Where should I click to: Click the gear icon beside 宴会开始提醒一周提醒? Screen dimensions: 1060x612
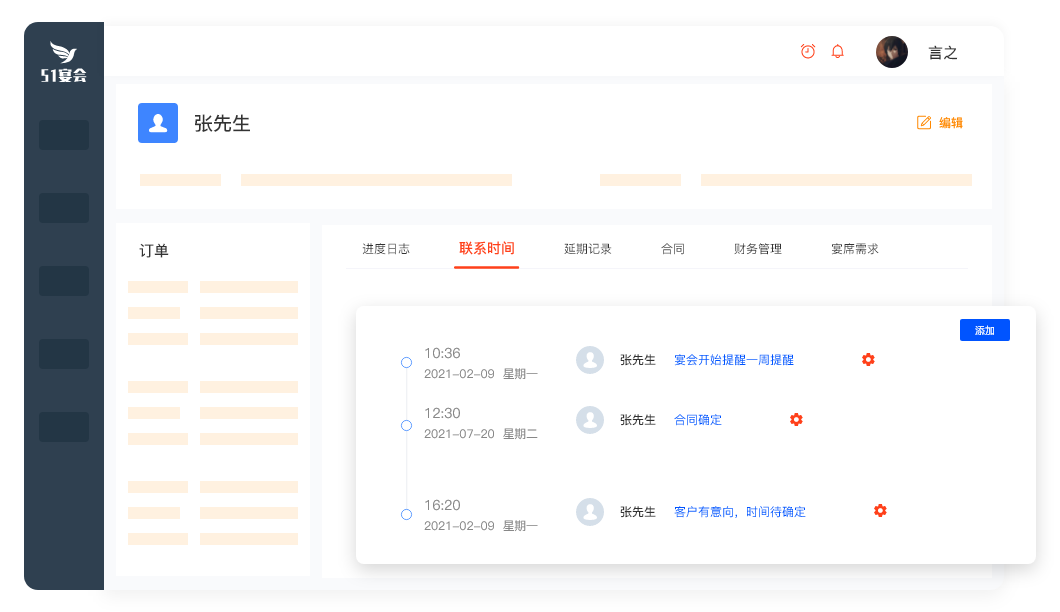click(x=868, y=359)
